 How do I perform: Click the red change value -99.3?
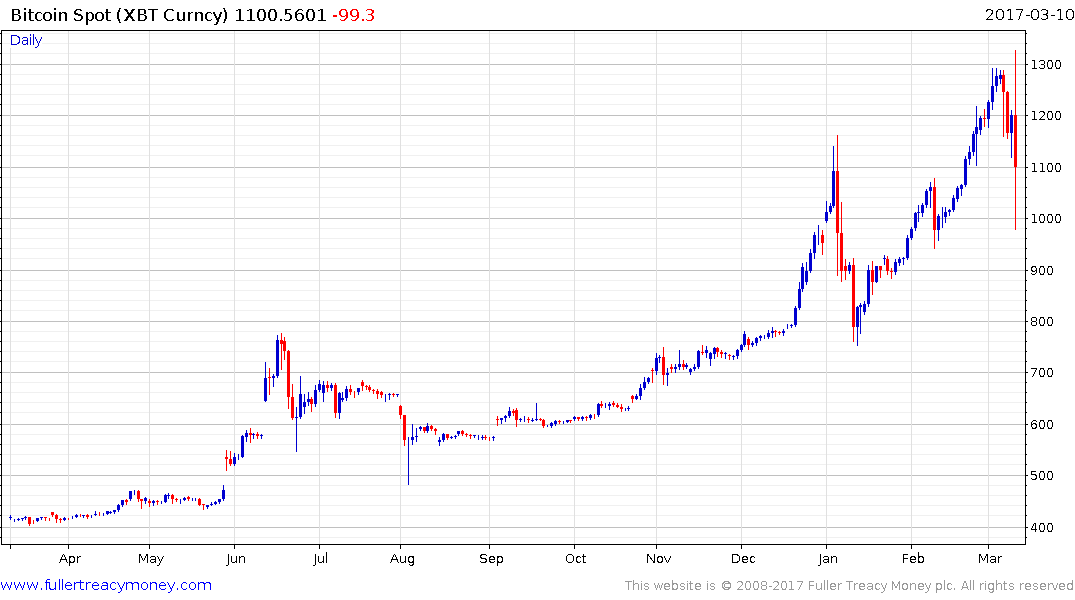click(354, 15)
